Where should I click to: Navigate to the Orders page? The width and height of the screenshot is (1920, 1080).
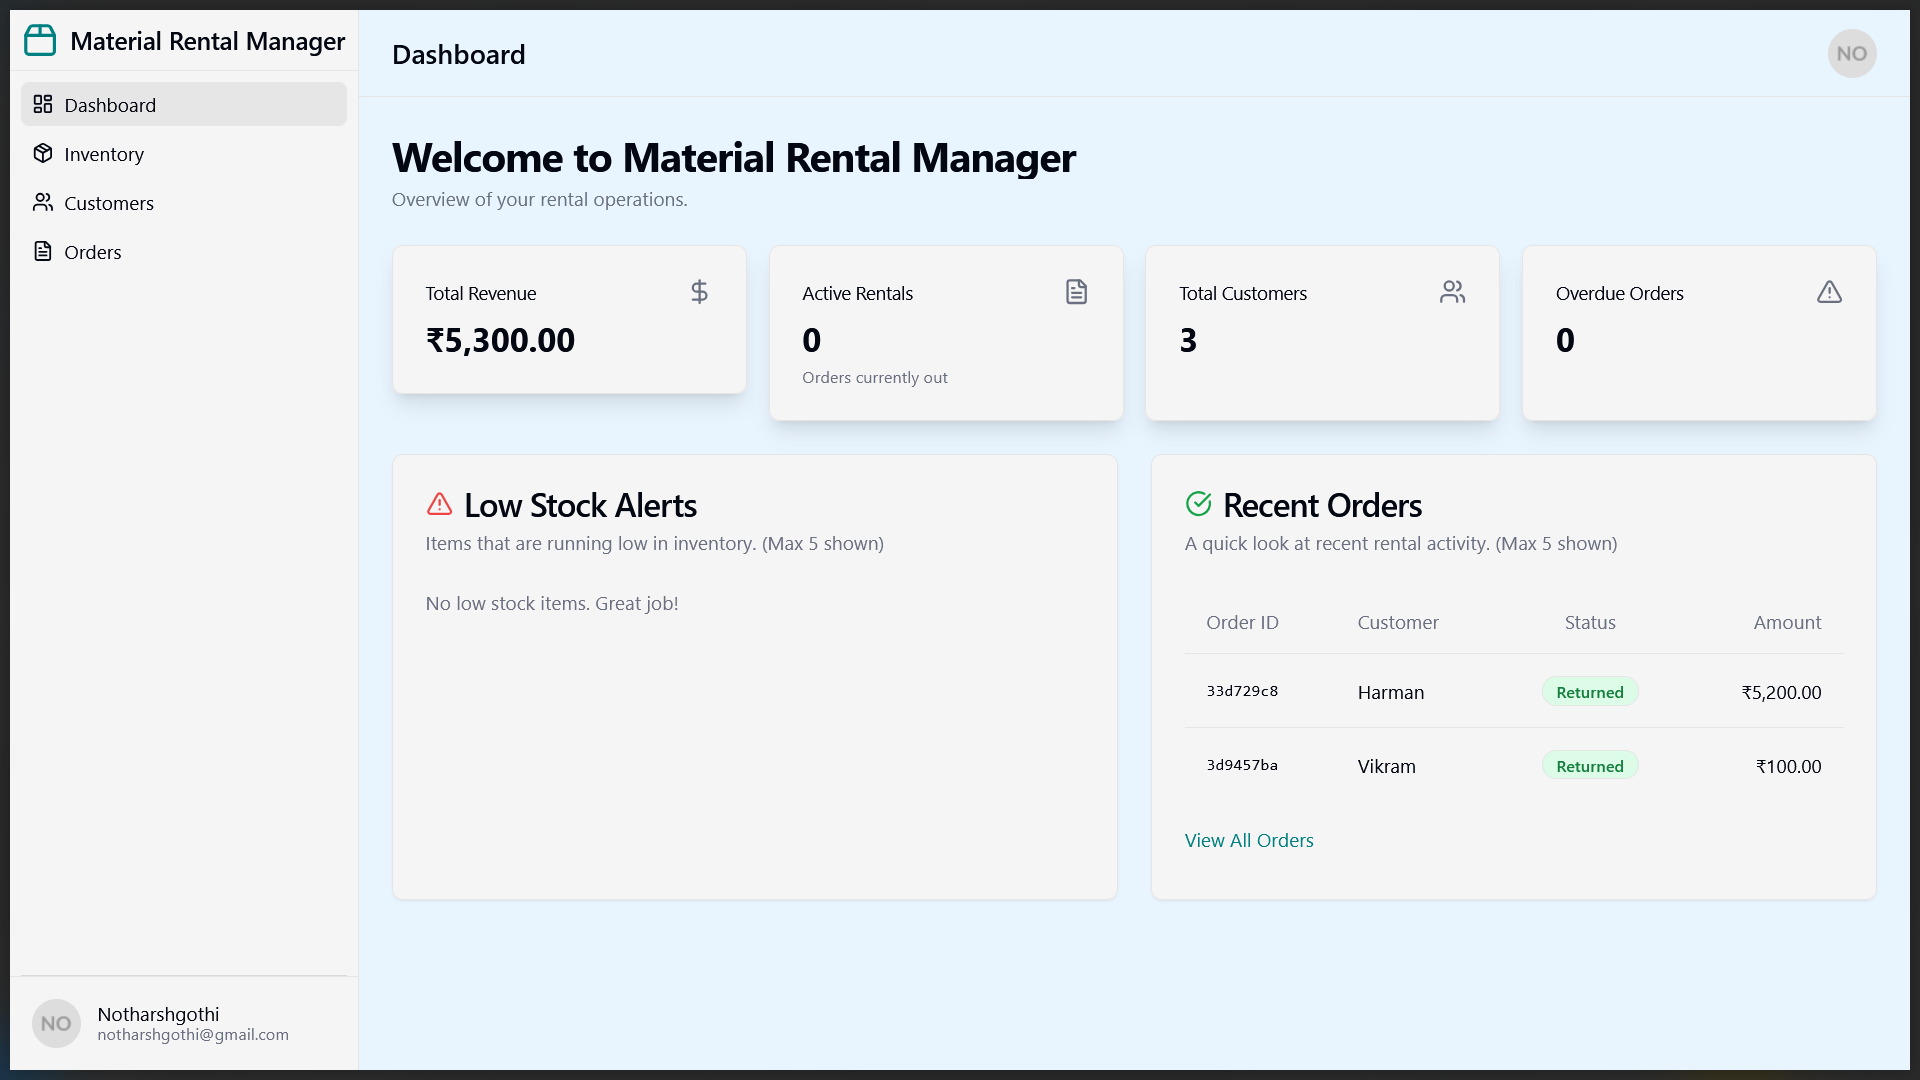184,251
